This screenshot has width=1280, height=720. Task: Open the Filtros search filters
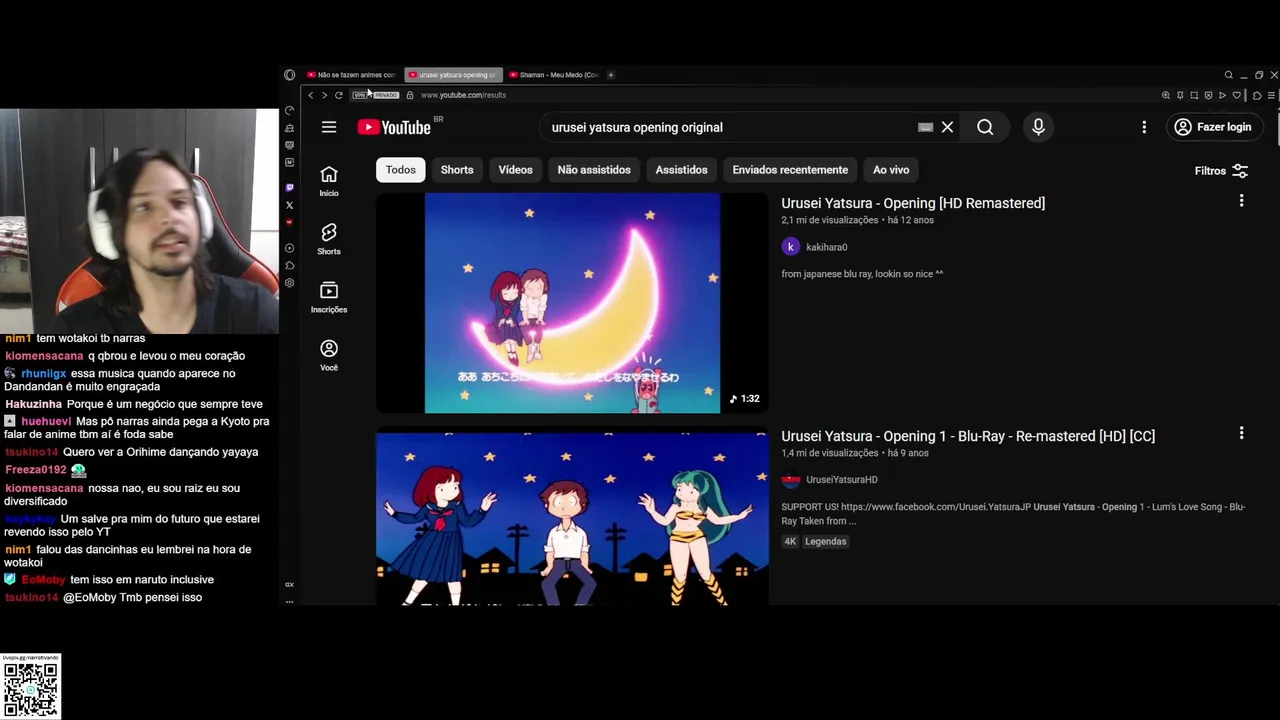[x=1221, y=171]
